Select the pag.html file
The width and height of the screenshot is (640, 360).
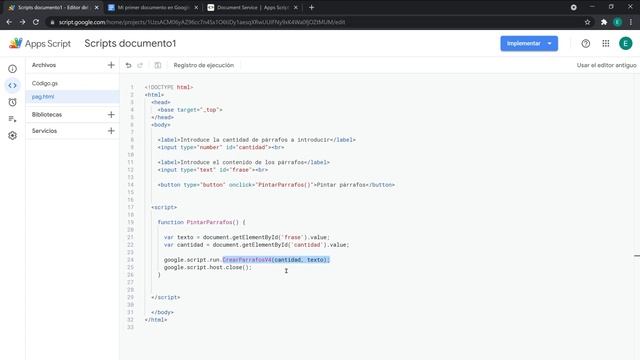point(72,97)
